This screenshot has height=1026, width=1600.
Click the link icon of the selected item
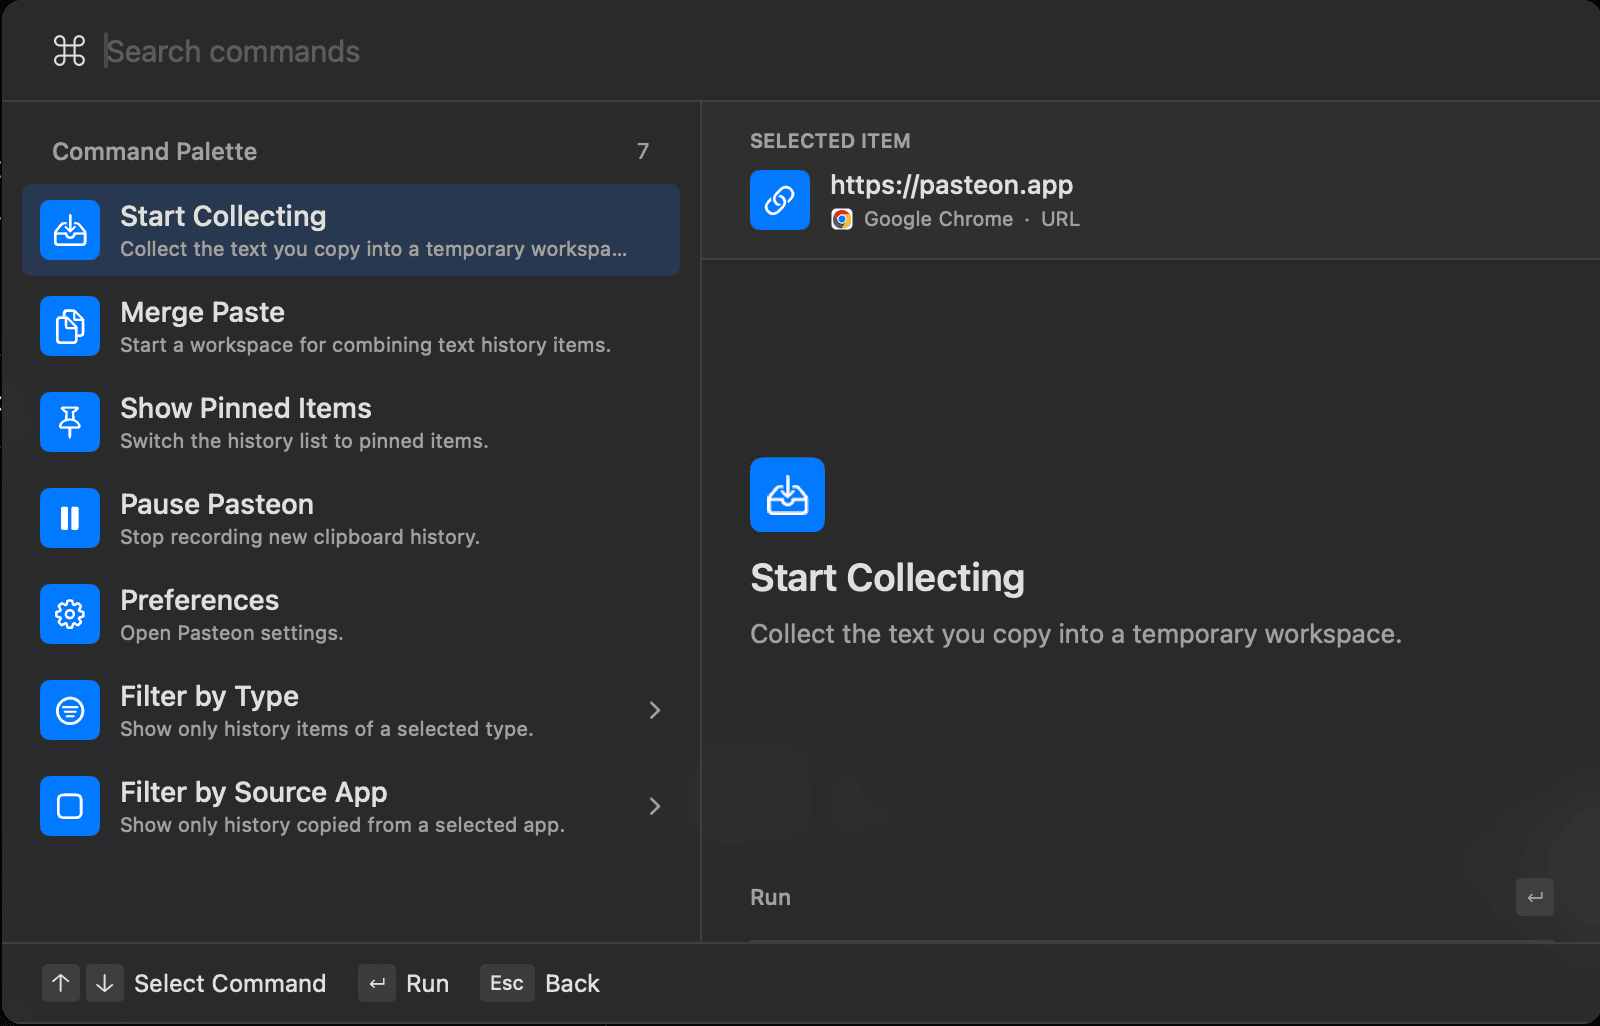pos(780,200)
